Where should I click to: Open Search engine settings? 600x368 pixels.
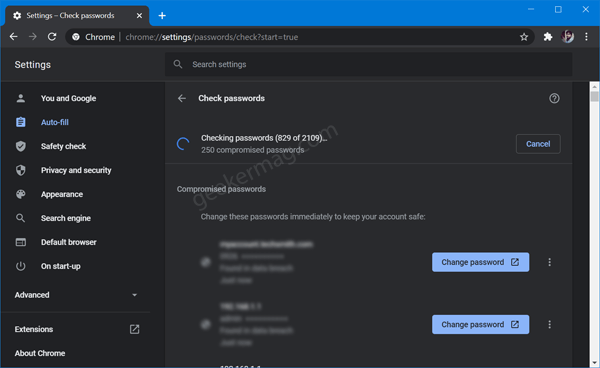[x=66, y=218]
